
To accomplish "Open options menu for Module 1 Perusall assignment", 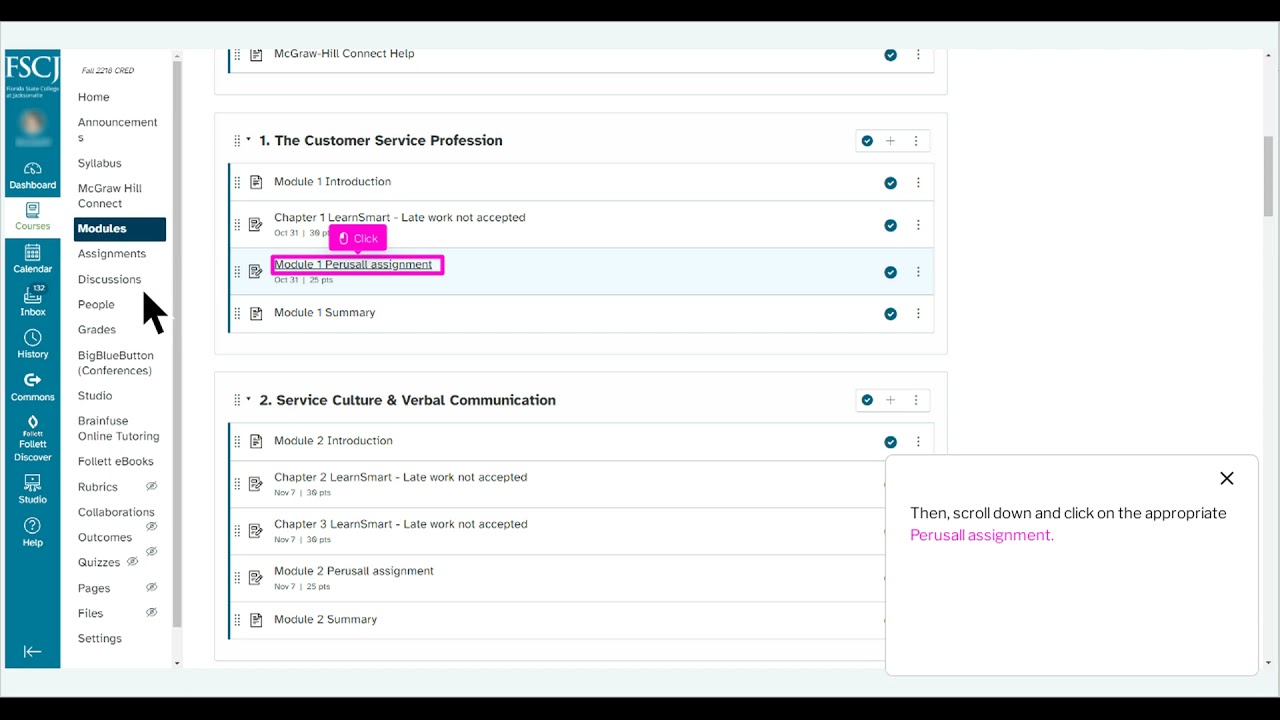I will click(918, 272).
